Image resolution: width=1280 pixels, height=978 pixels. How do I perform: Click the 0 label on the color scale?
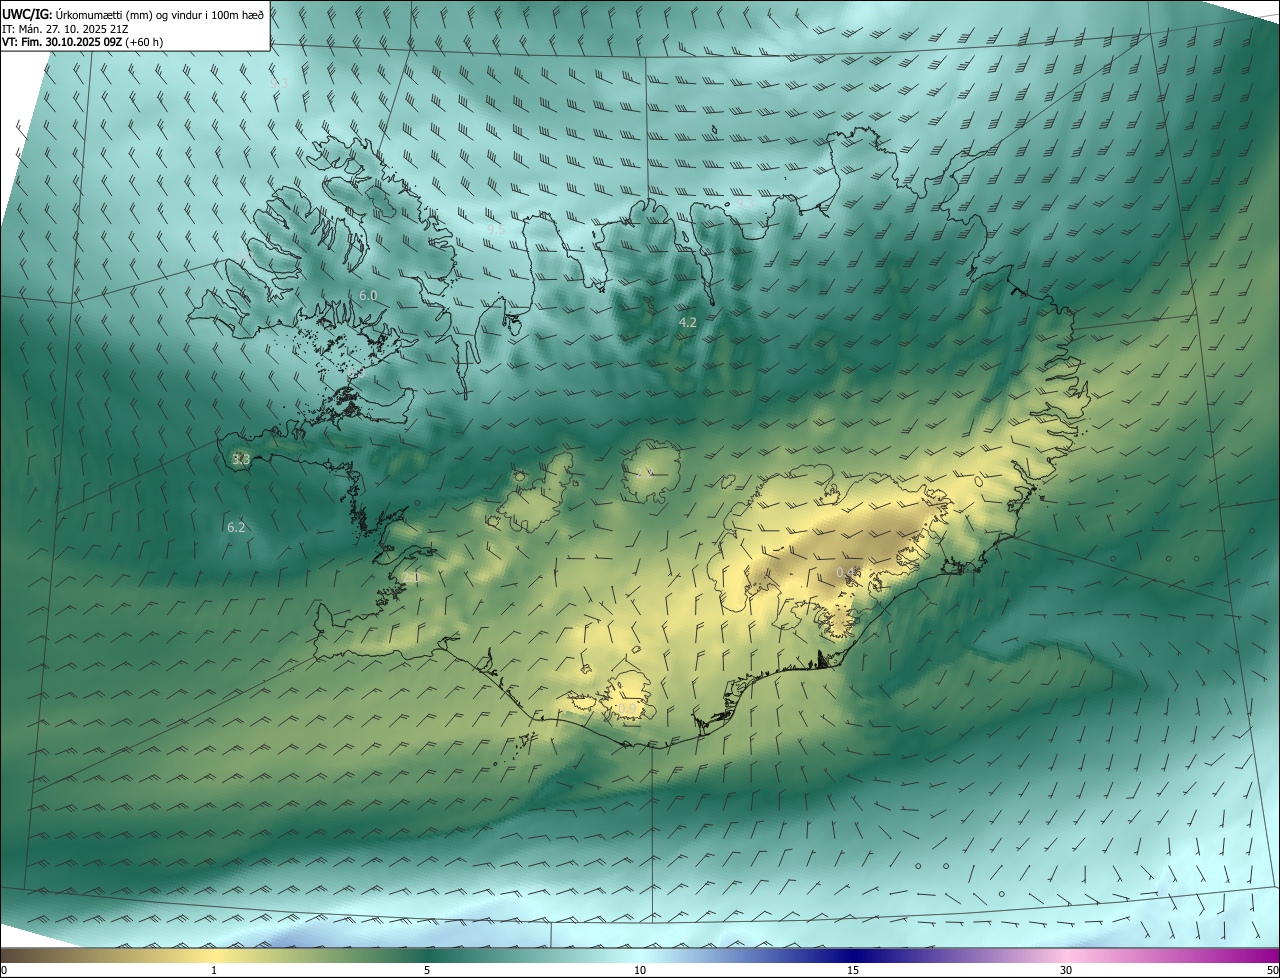4,970
